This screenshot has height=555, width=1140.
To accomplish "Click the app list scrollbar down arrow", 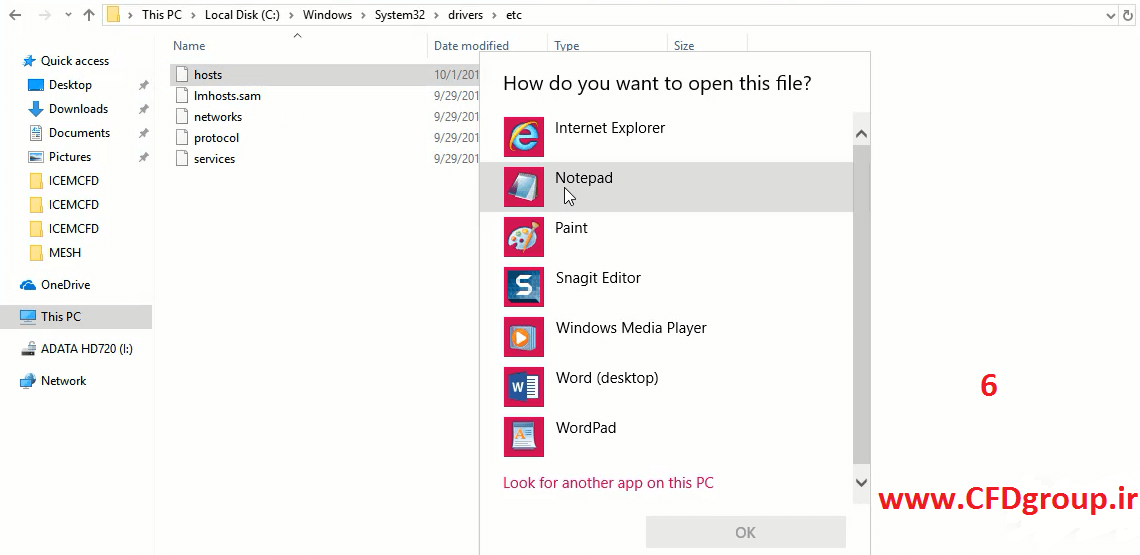I will click(862, 483).
